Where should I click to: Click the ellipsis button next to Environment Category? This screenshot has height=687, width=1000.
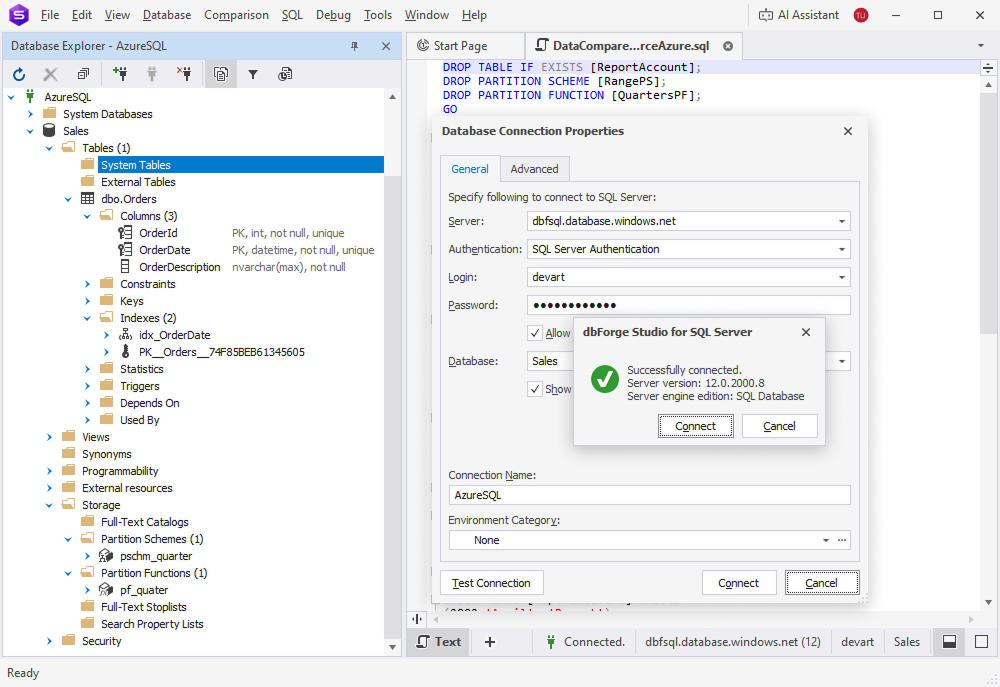click(842, 540)
